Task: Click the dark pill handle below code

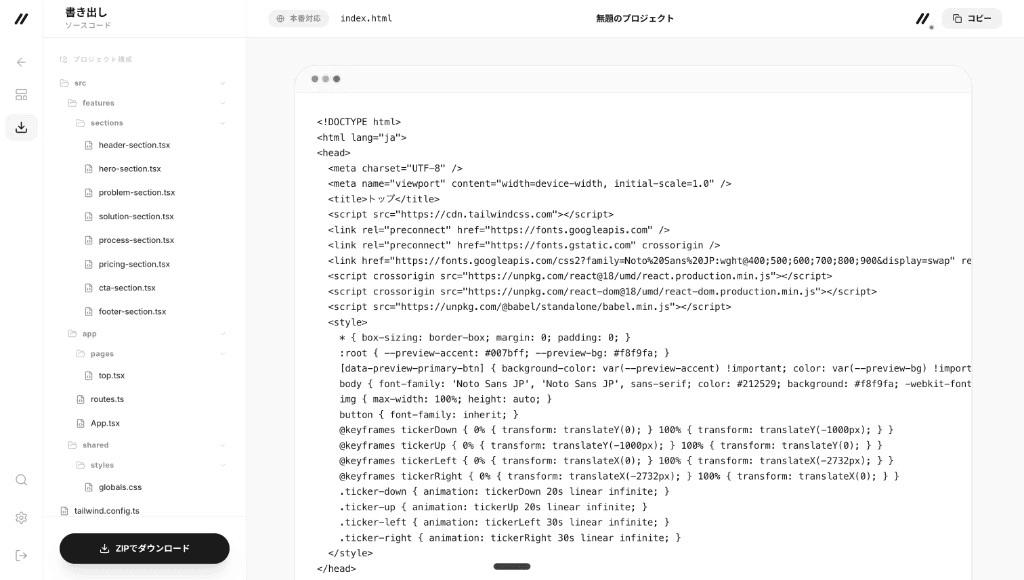Action: pos(512,566)
